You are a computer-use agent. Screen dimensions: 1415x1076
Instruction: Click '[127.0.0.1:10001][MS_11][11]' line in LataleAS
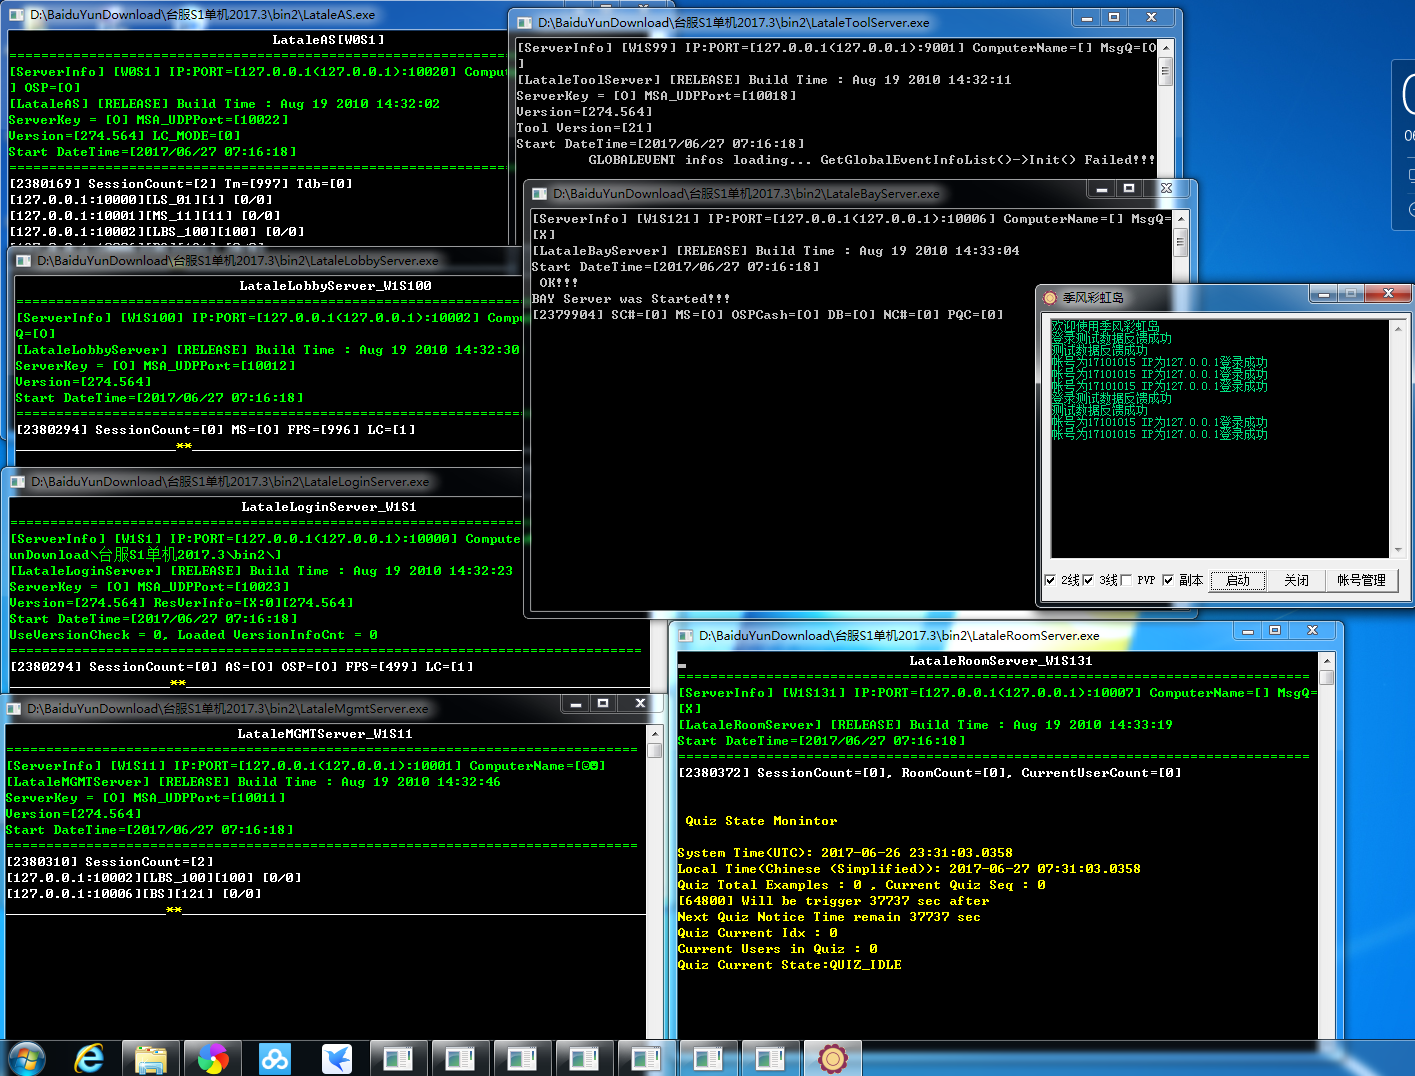click(145, 216)
